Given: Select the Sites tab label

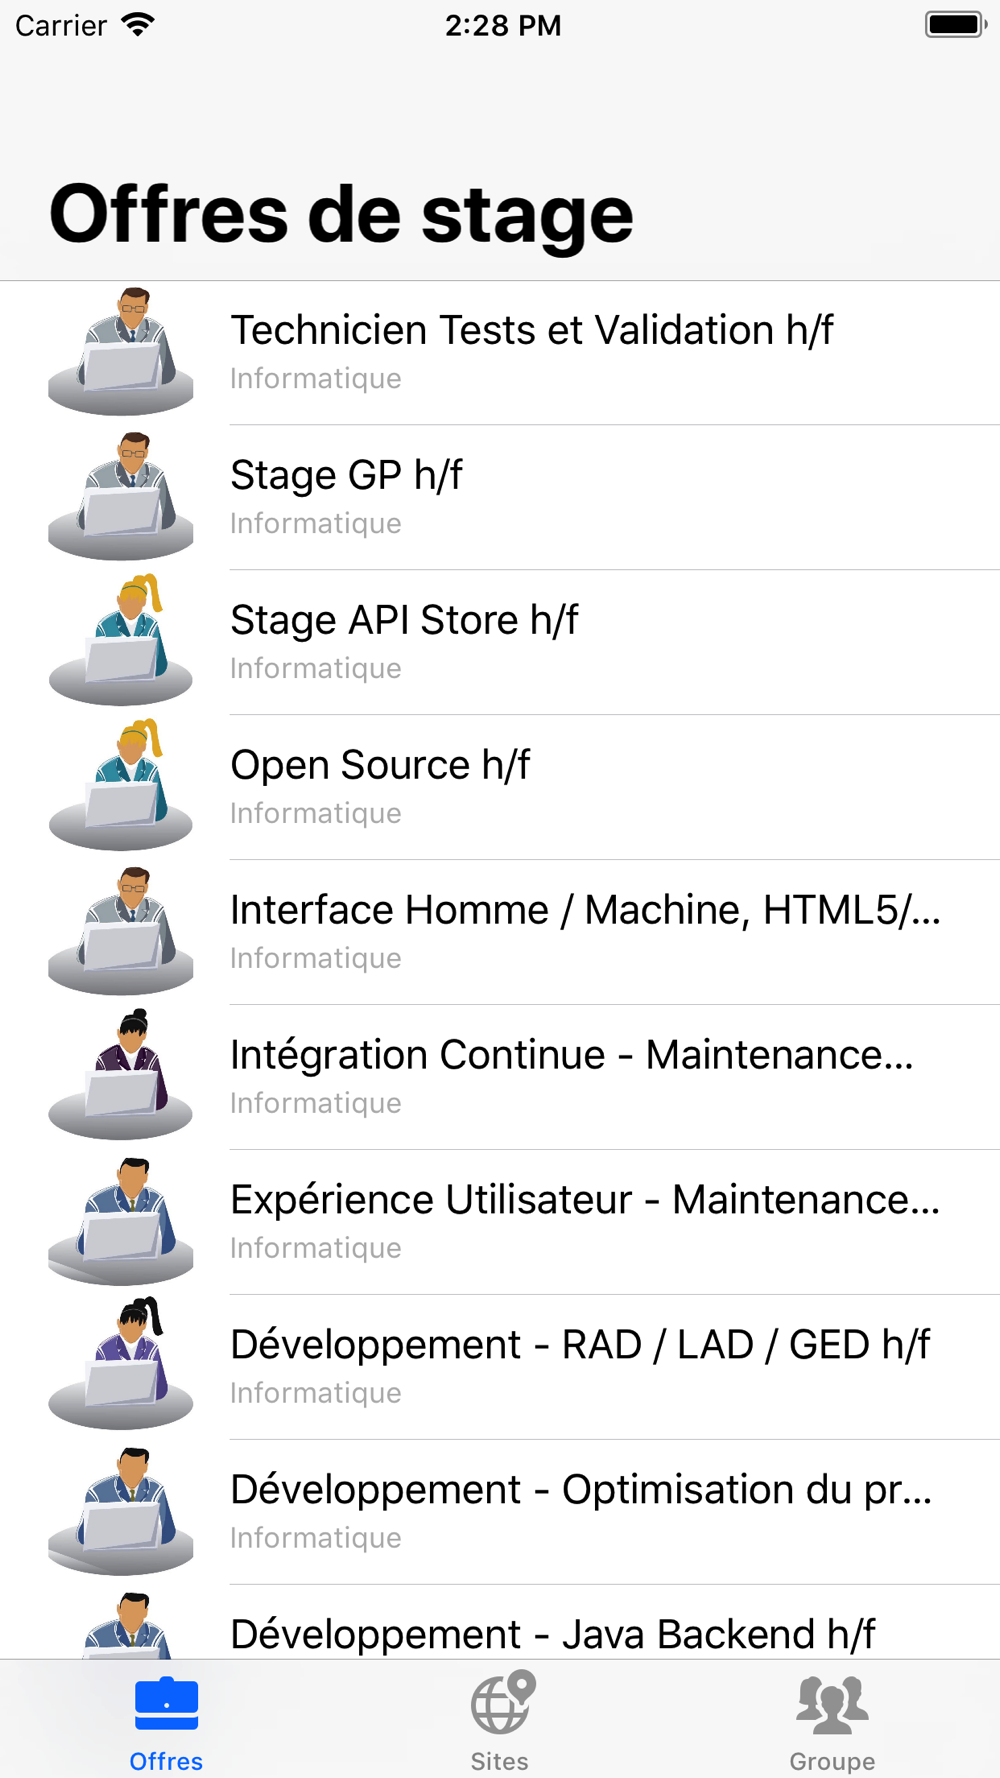Looking at the screenshot, I should click(499, 1761).
